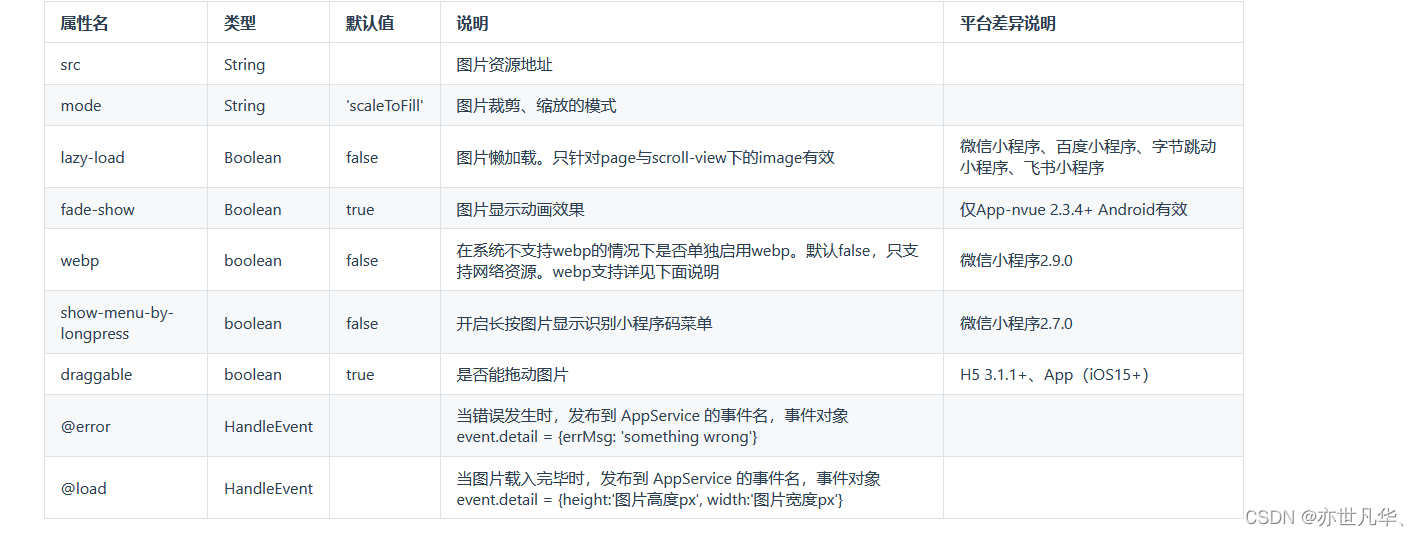Click the 属性名 column header
The image size is (1418, 536).
[x=84, y=24]
